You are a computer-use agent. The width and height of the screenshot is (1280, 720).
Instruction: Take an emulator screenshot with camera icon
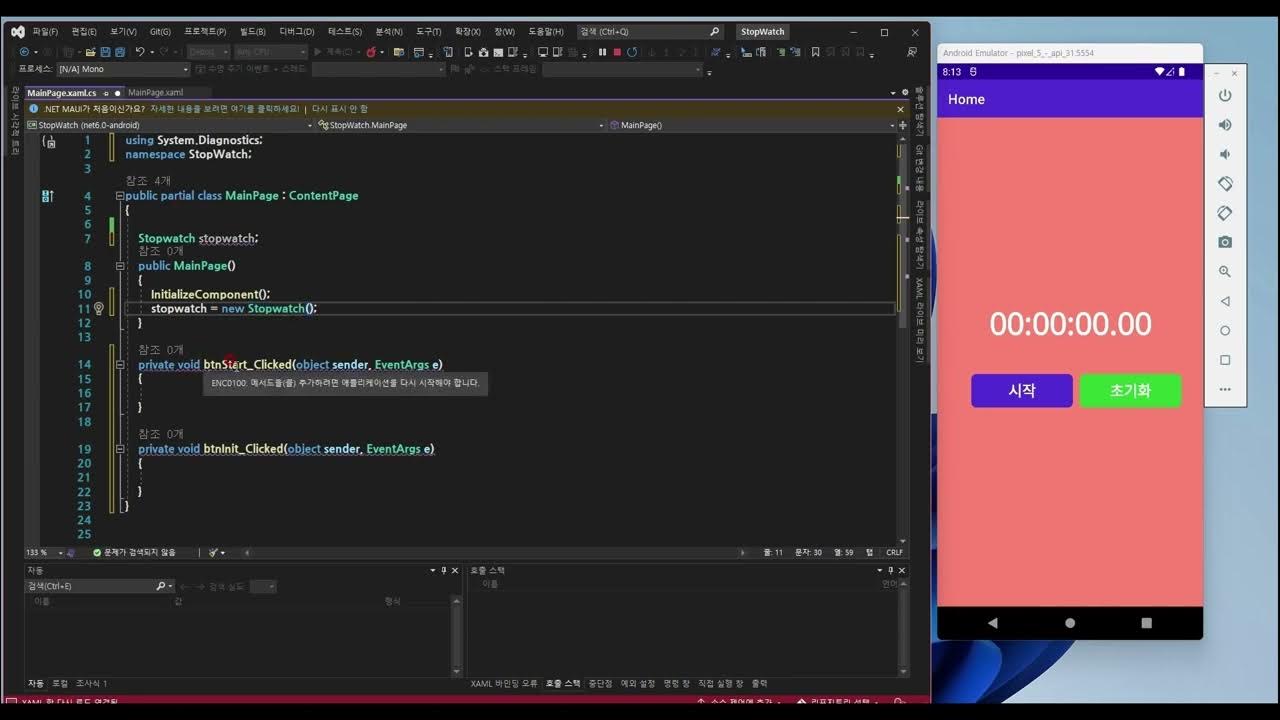click(x=1224, y=242)
